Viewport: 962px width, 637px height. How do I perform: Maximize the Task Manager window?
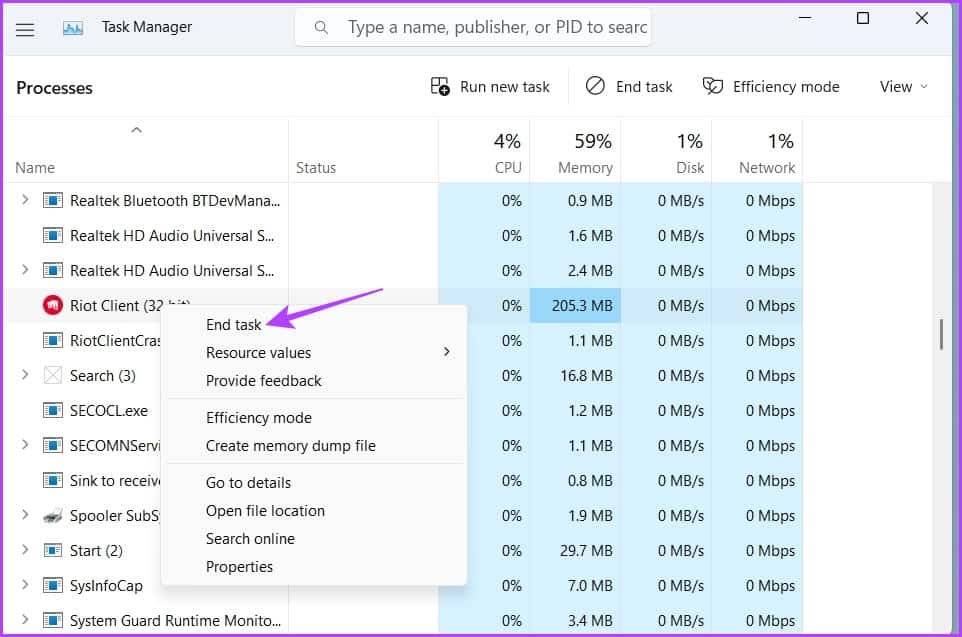[863, 18]
